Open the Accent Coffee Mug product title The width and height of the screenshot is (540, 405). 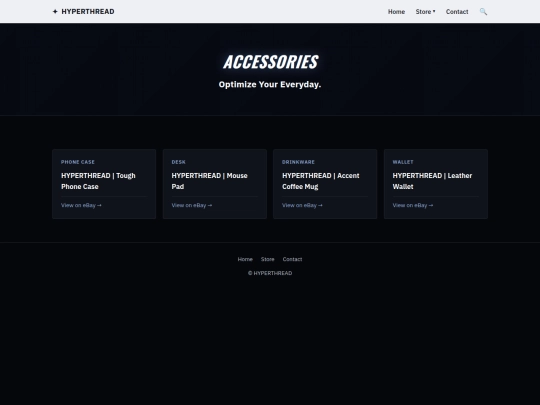[x=321, y=181]
